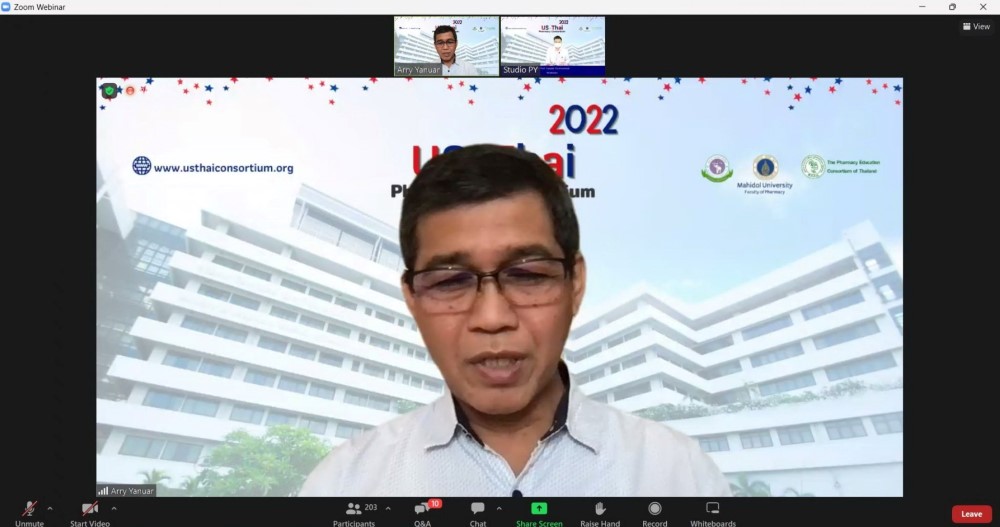Expand audio options arrow beside Unmute
The height and width of the screenshot is (527, 1000).
pyautogui.click(x=50, y=508)
